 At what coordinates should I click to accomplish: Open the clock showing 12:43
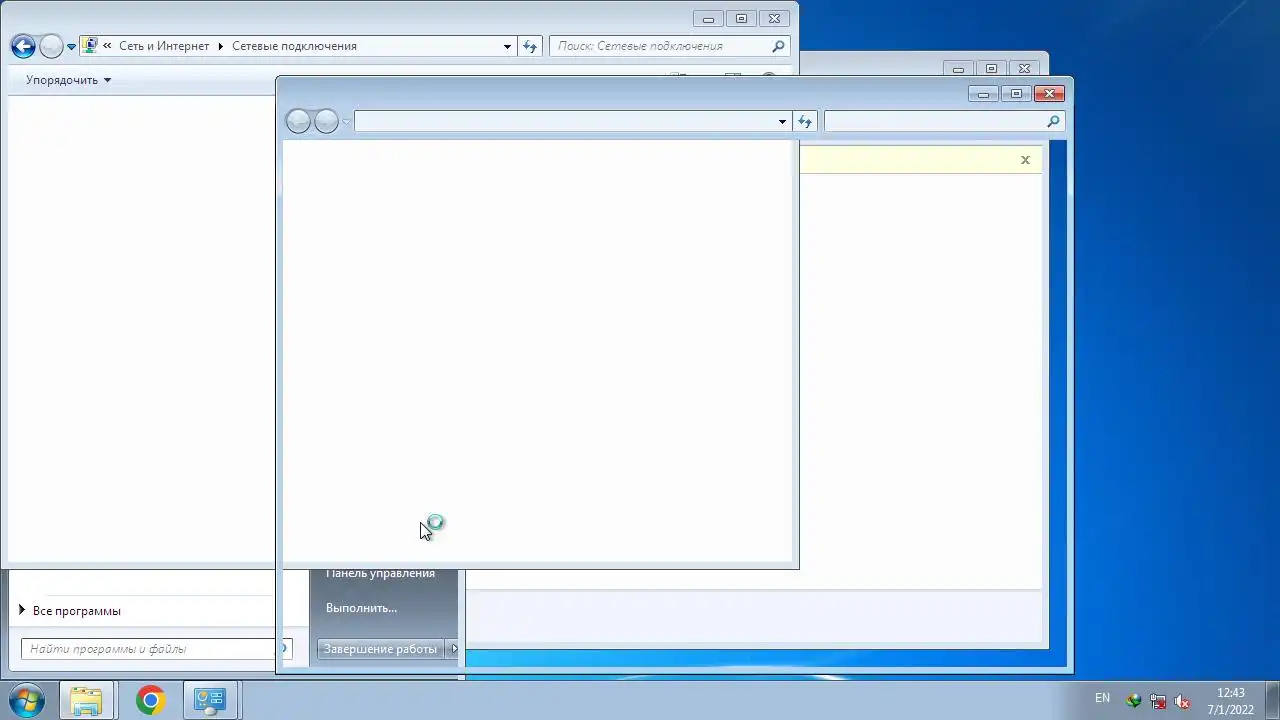(1231, 701)
